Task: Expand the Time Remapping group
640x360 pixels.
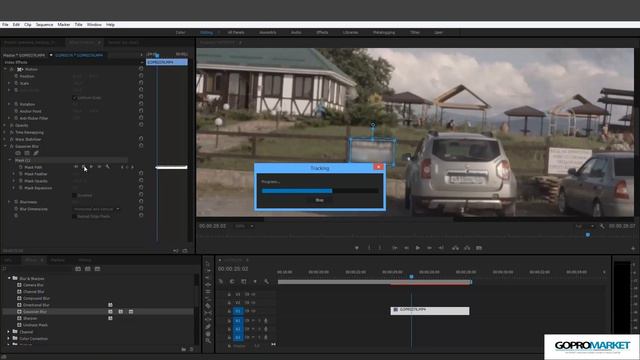Action: (5, 132)
